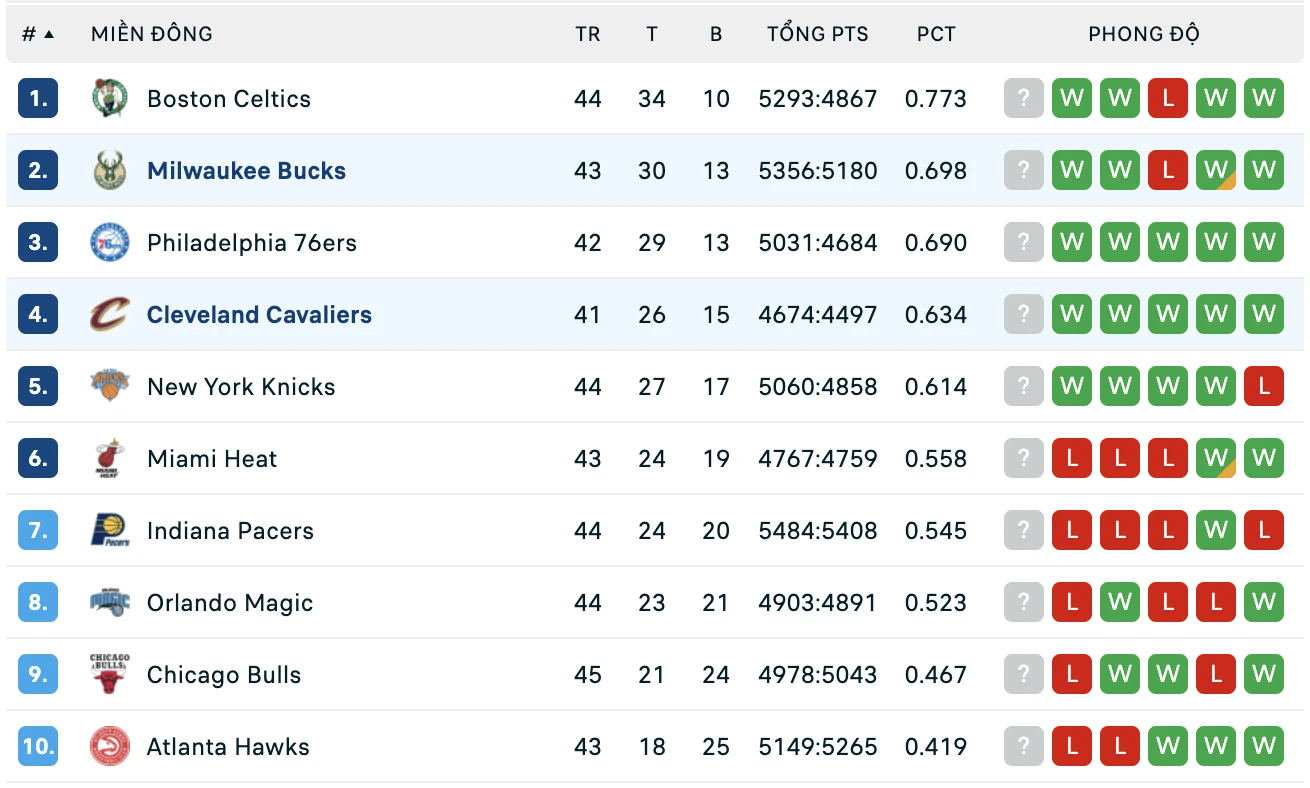
Task: Click the Boston Celtics team logo
Action: coord(110,99)
